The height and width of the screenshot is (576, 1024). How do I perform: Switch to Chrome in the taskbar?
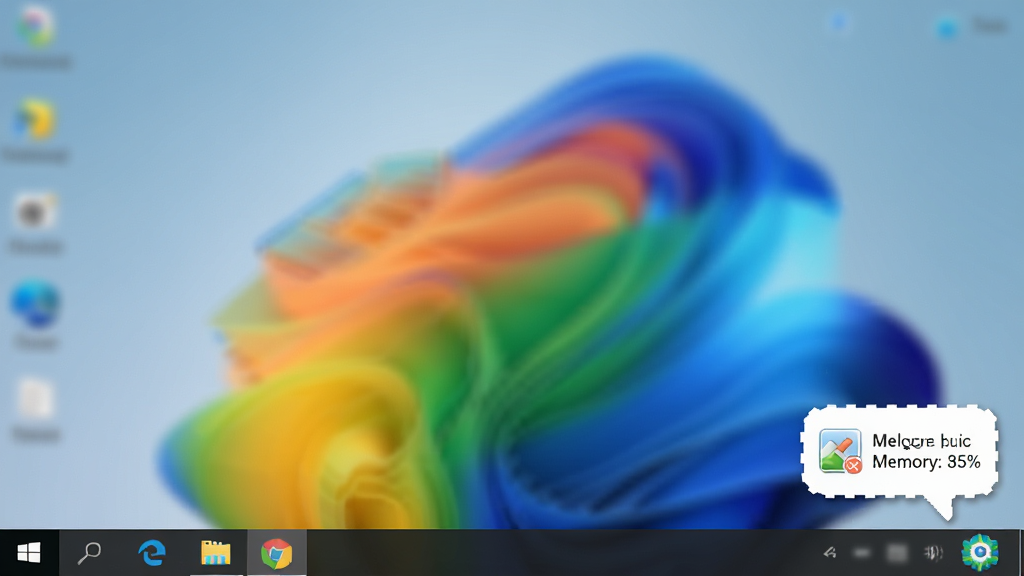click(x=276, y=553)
